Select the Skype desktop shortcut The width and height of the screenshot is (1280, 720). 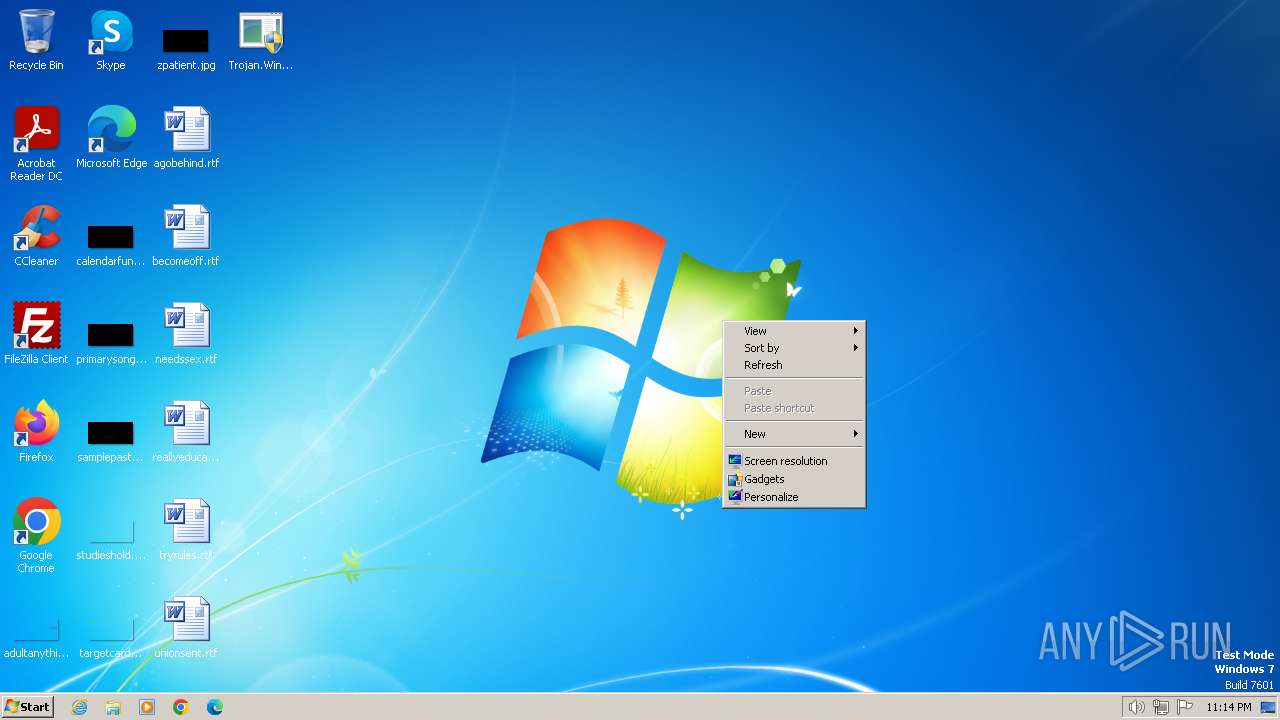coord(111,40)
